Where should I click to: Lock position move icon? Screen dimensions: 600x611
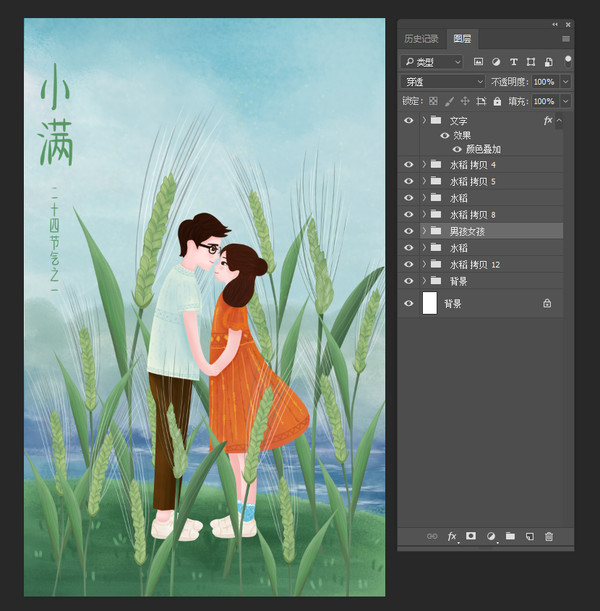coord(465,101)
